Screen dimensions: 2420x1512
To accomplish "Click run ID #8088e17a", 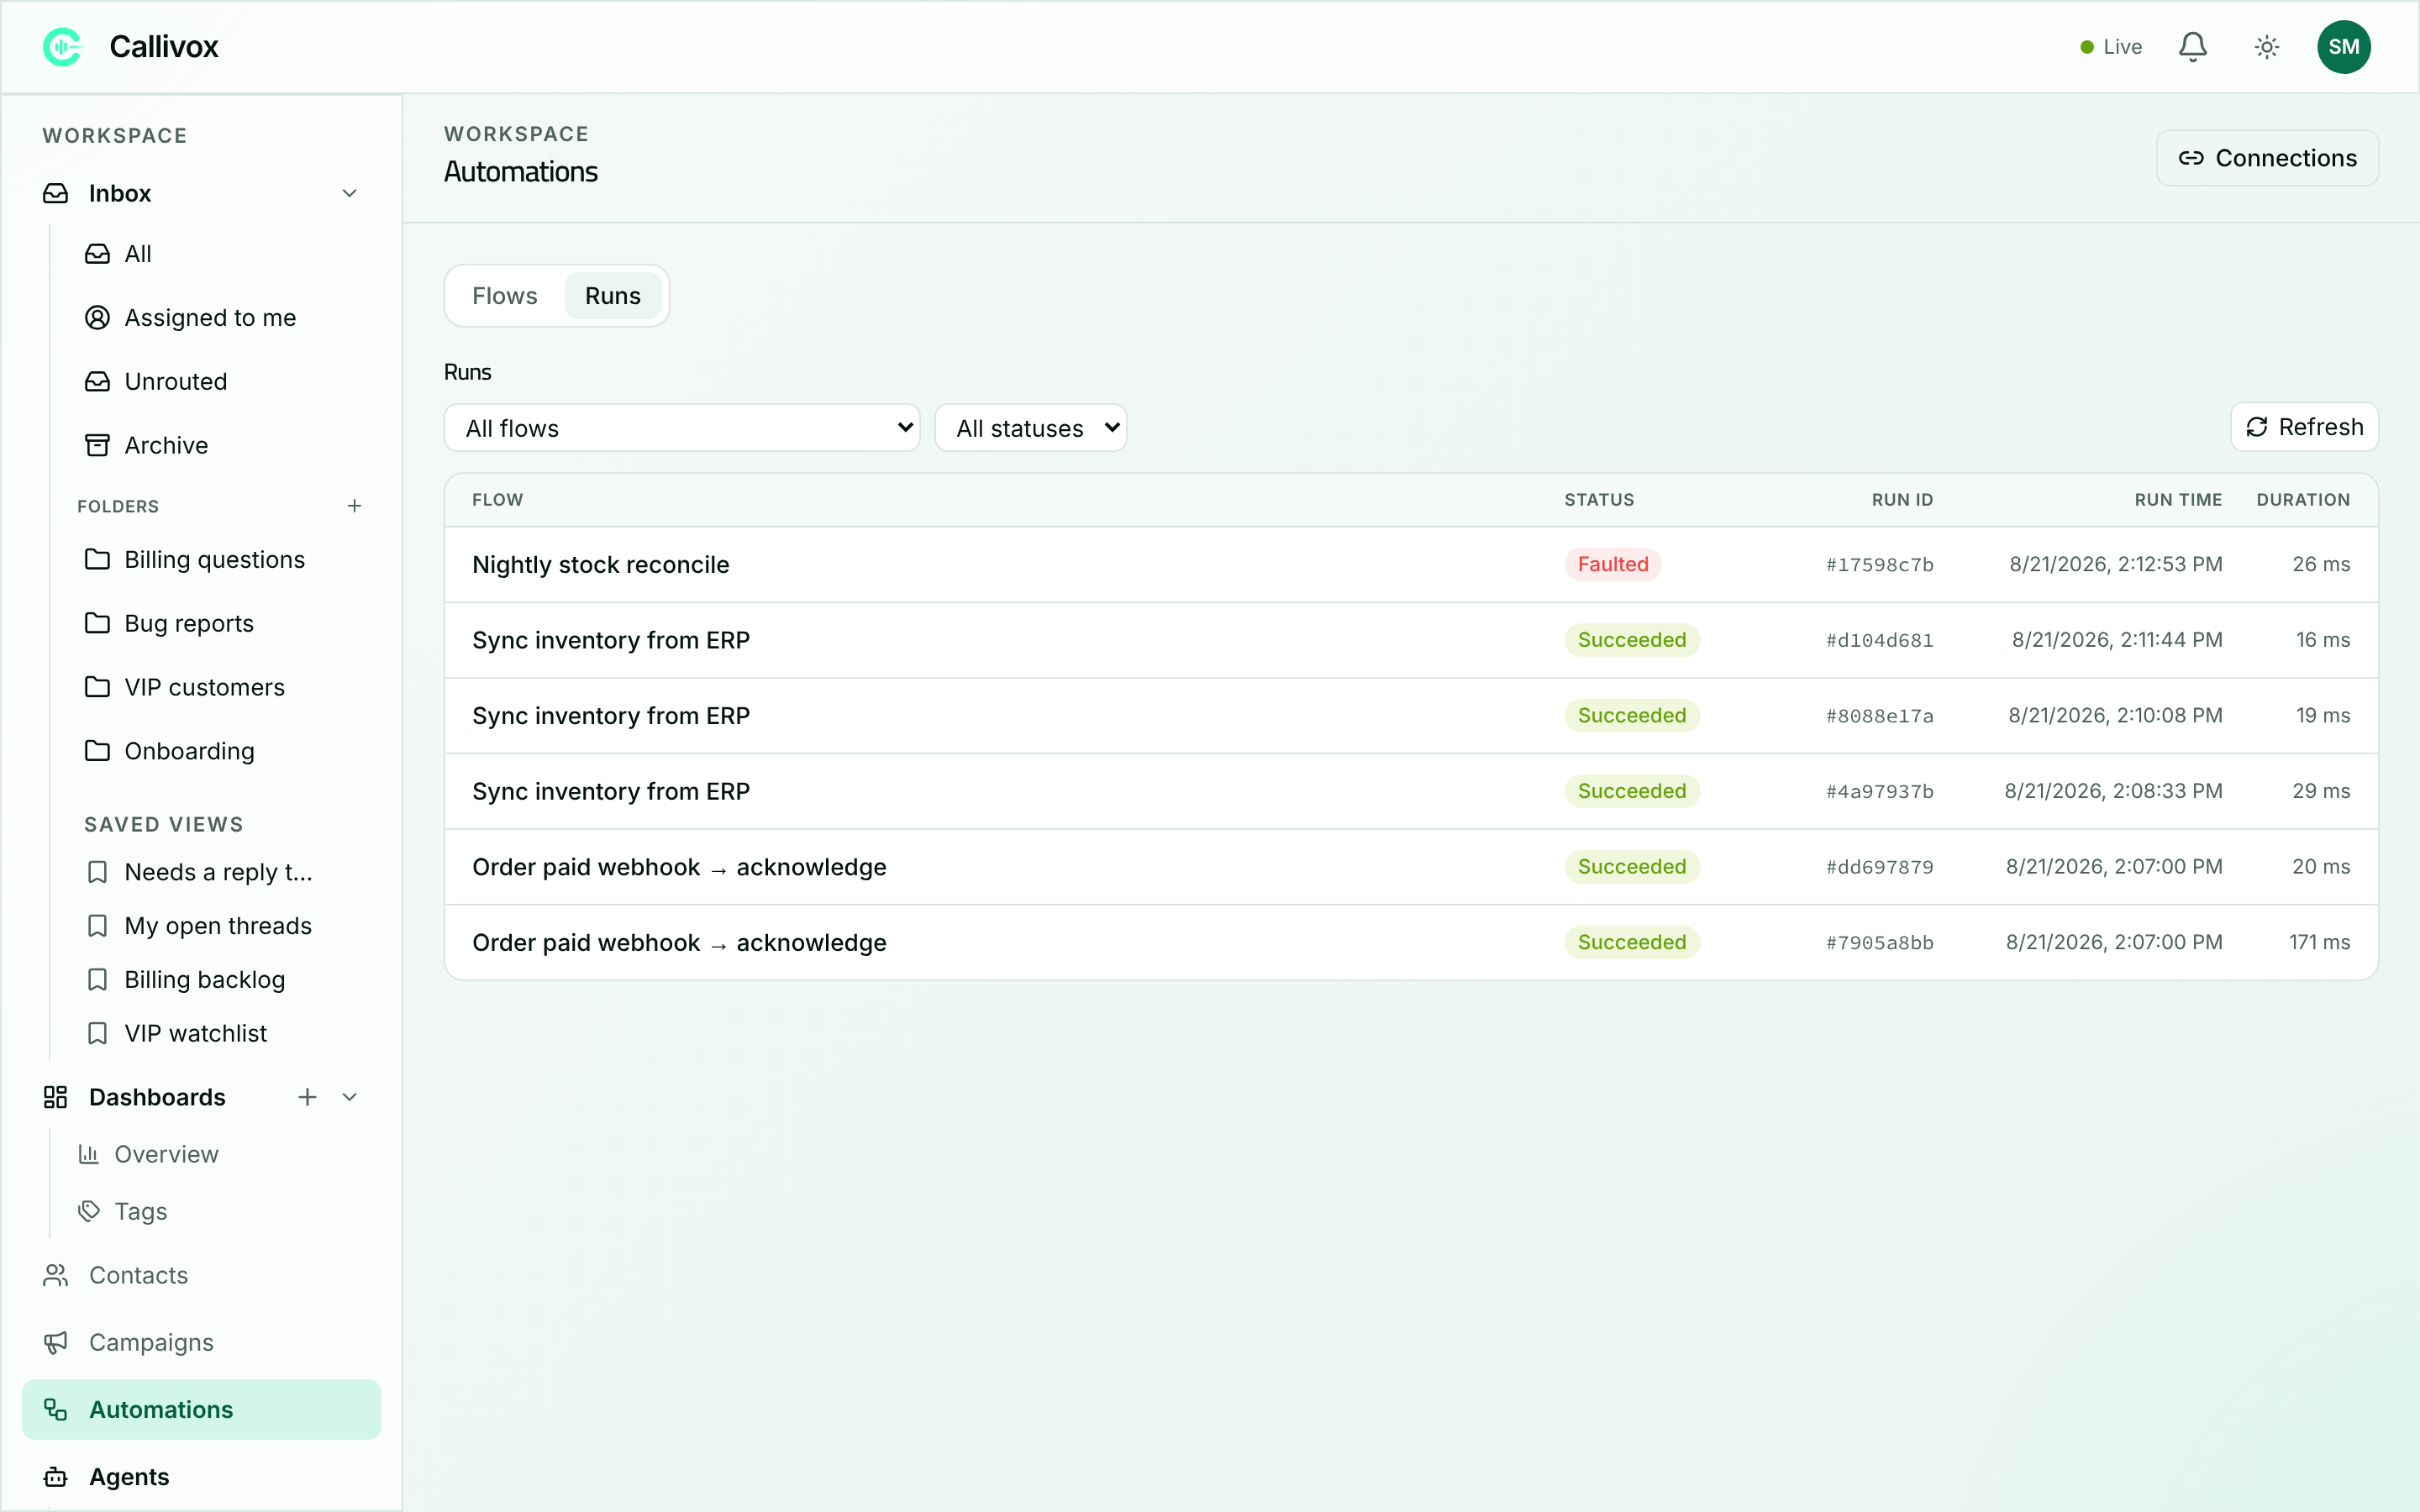I will 1879,716.
